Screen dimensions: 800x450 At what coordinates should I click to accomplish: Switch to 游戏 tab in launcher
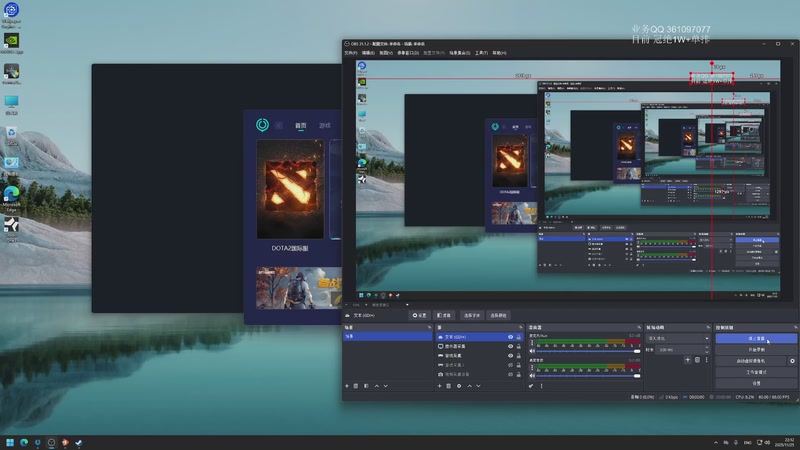pyautogui.click(x=324, y=126)
